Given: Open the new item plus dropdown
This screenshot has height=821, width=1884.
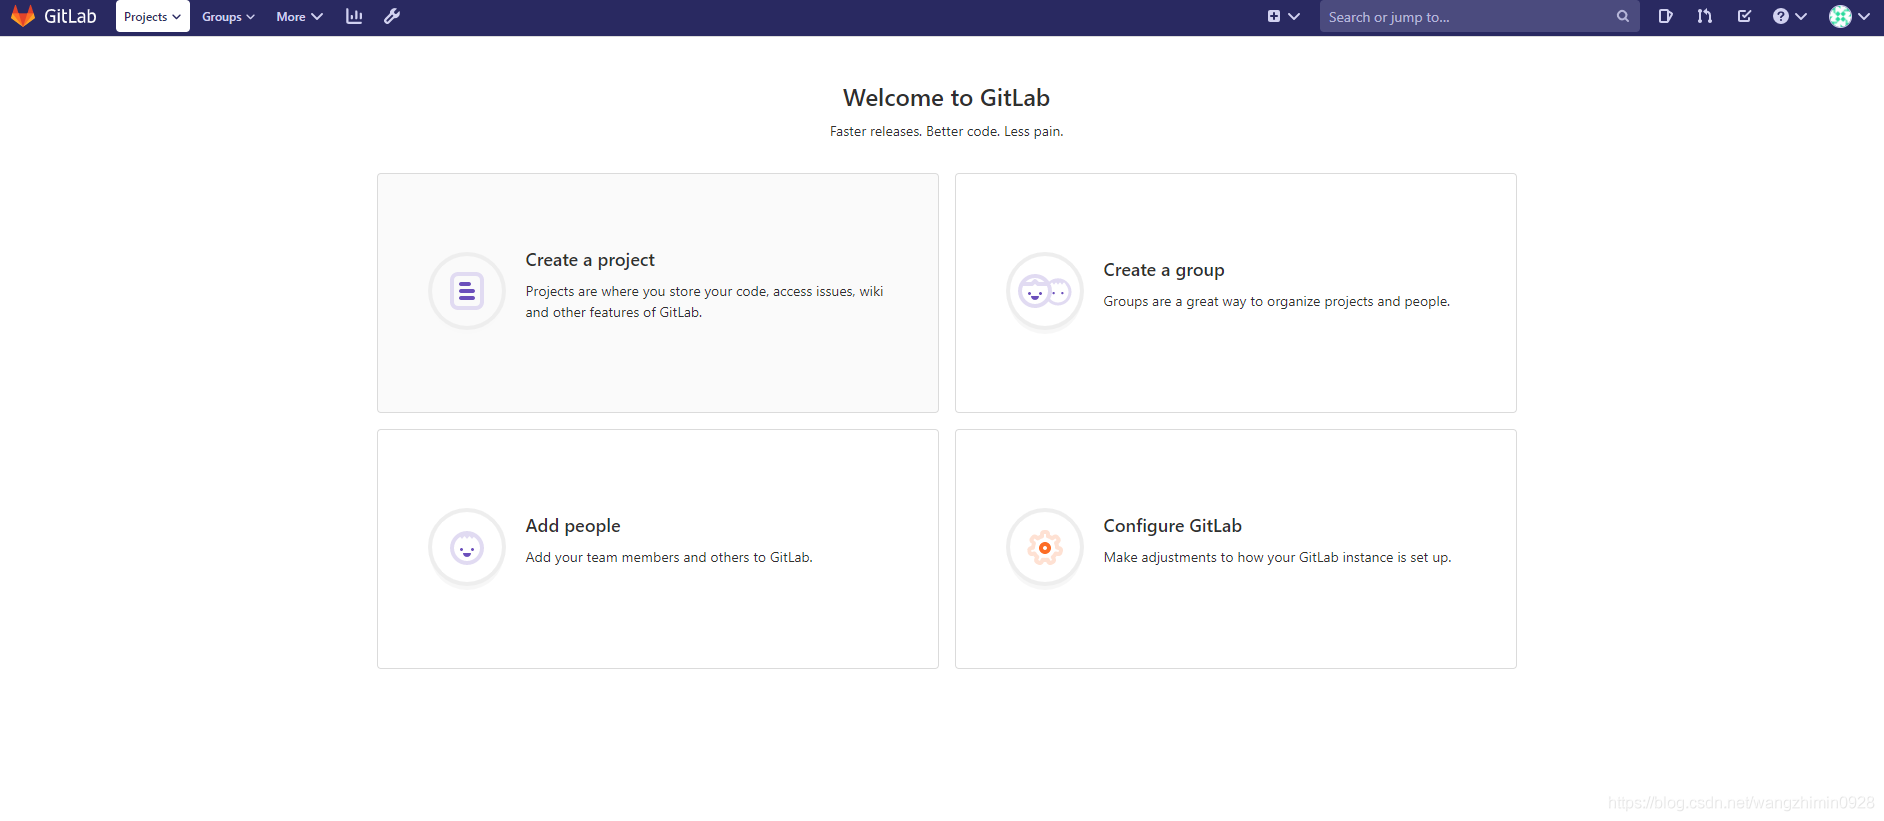Looking at the screenshot, I should 1283,16.
